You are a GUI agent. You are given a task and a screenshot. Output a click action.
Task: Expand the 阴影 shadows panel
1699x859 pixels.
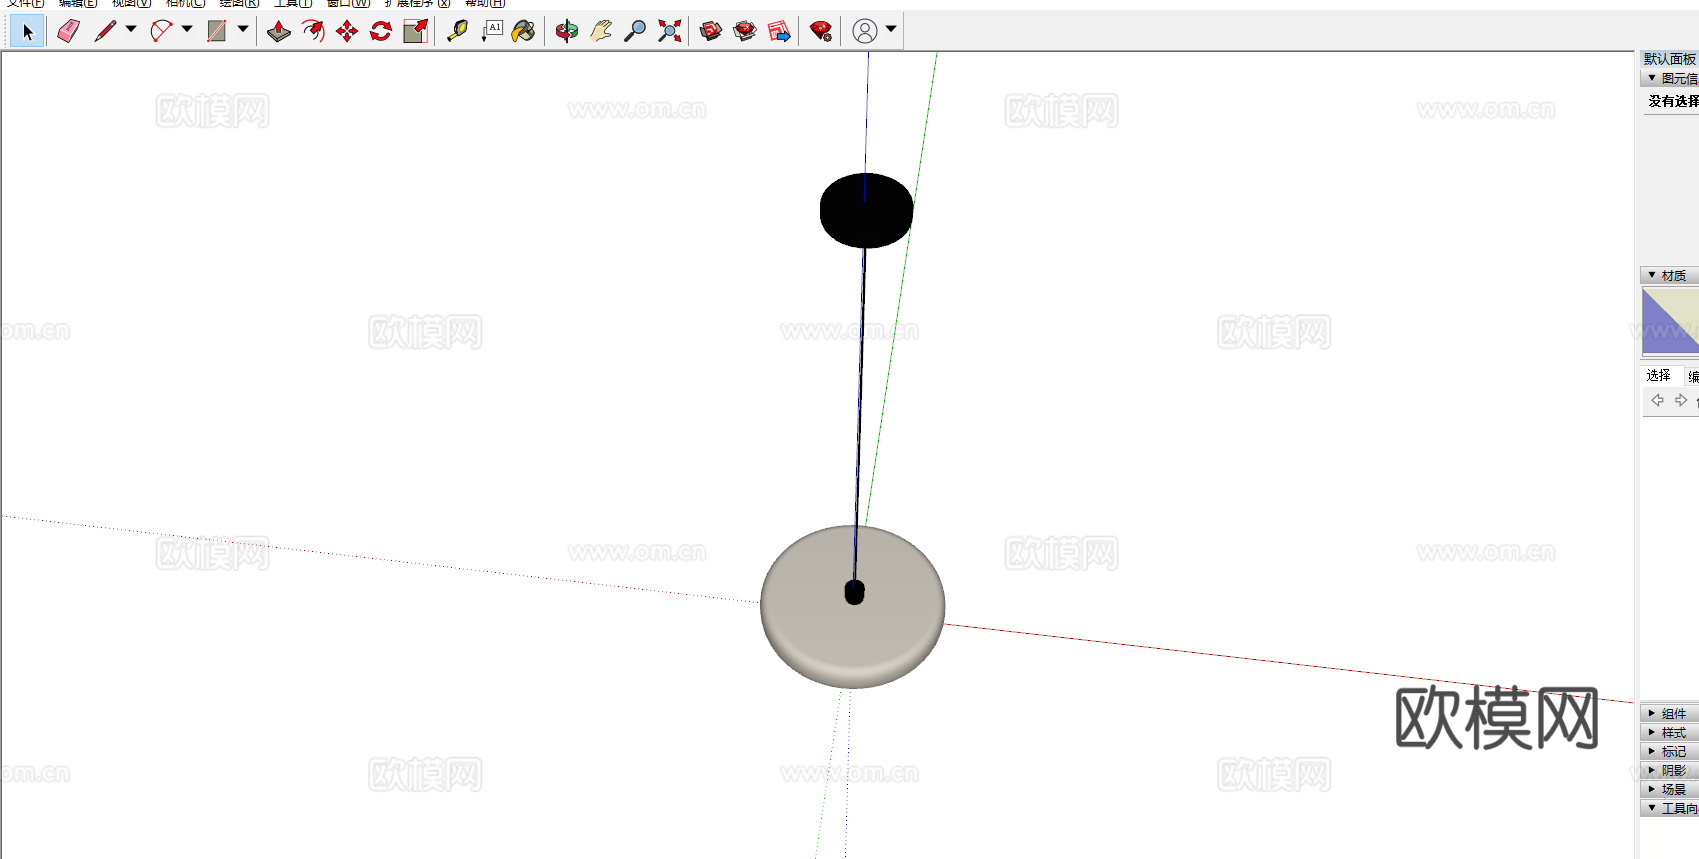coord(1652,770)
